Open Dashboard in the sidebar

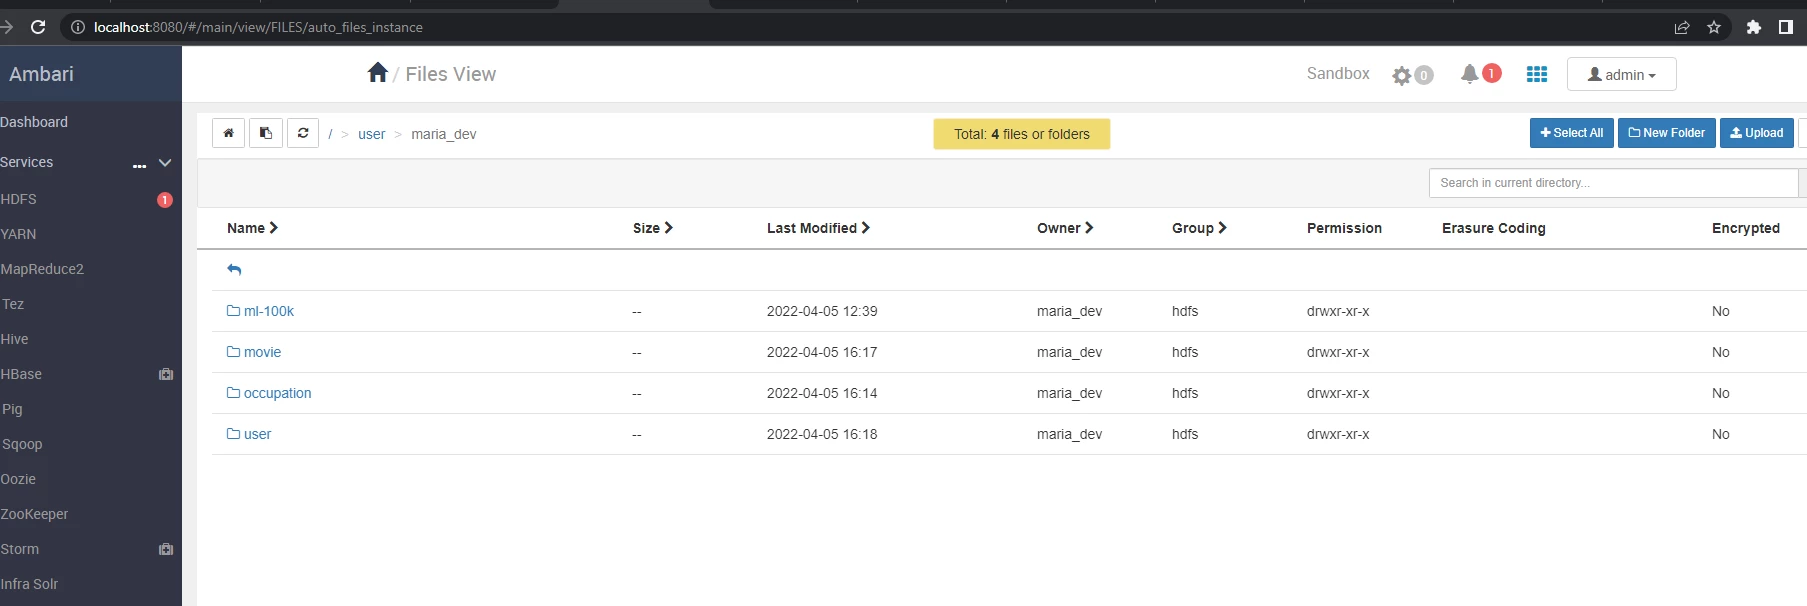point(34,122)
